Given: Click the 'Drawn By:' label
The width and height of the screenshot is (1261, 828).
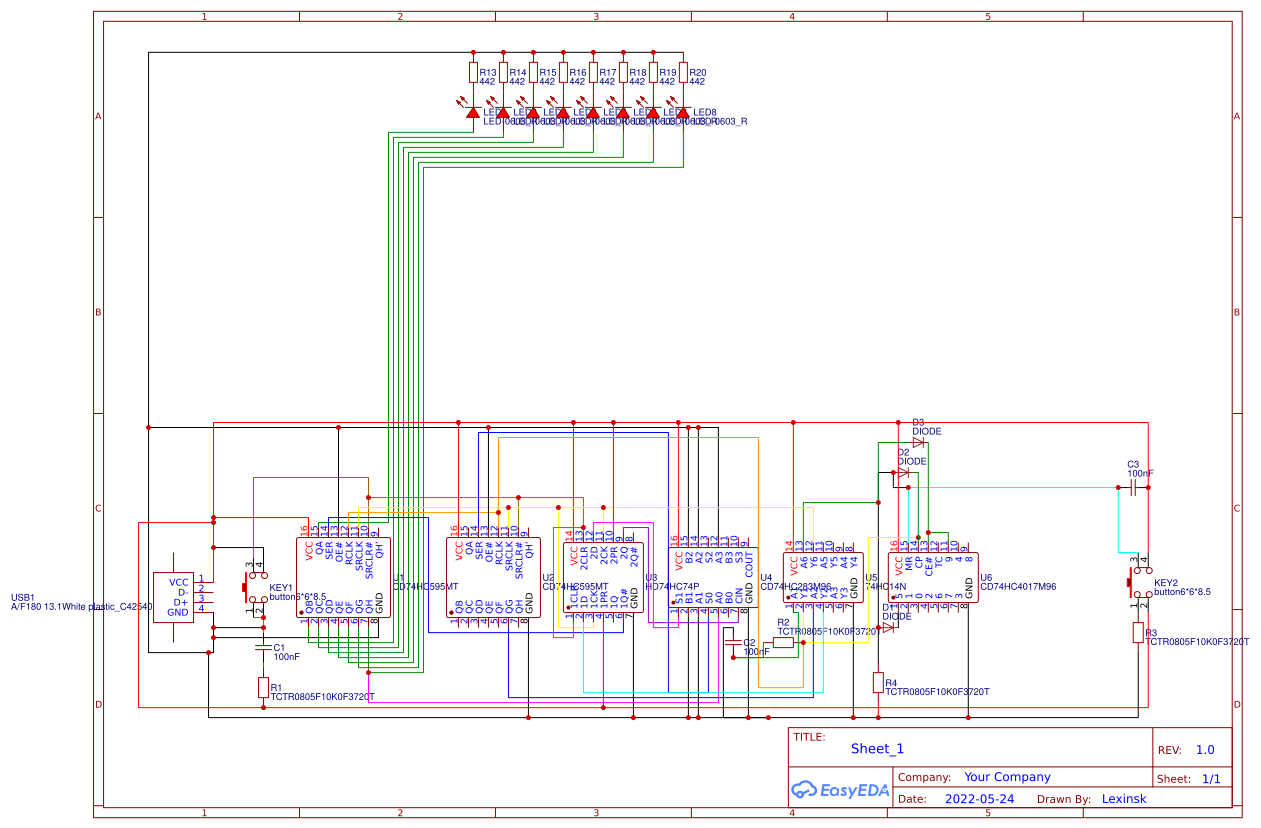Looking at the screenshot, I should [1063, 799].
